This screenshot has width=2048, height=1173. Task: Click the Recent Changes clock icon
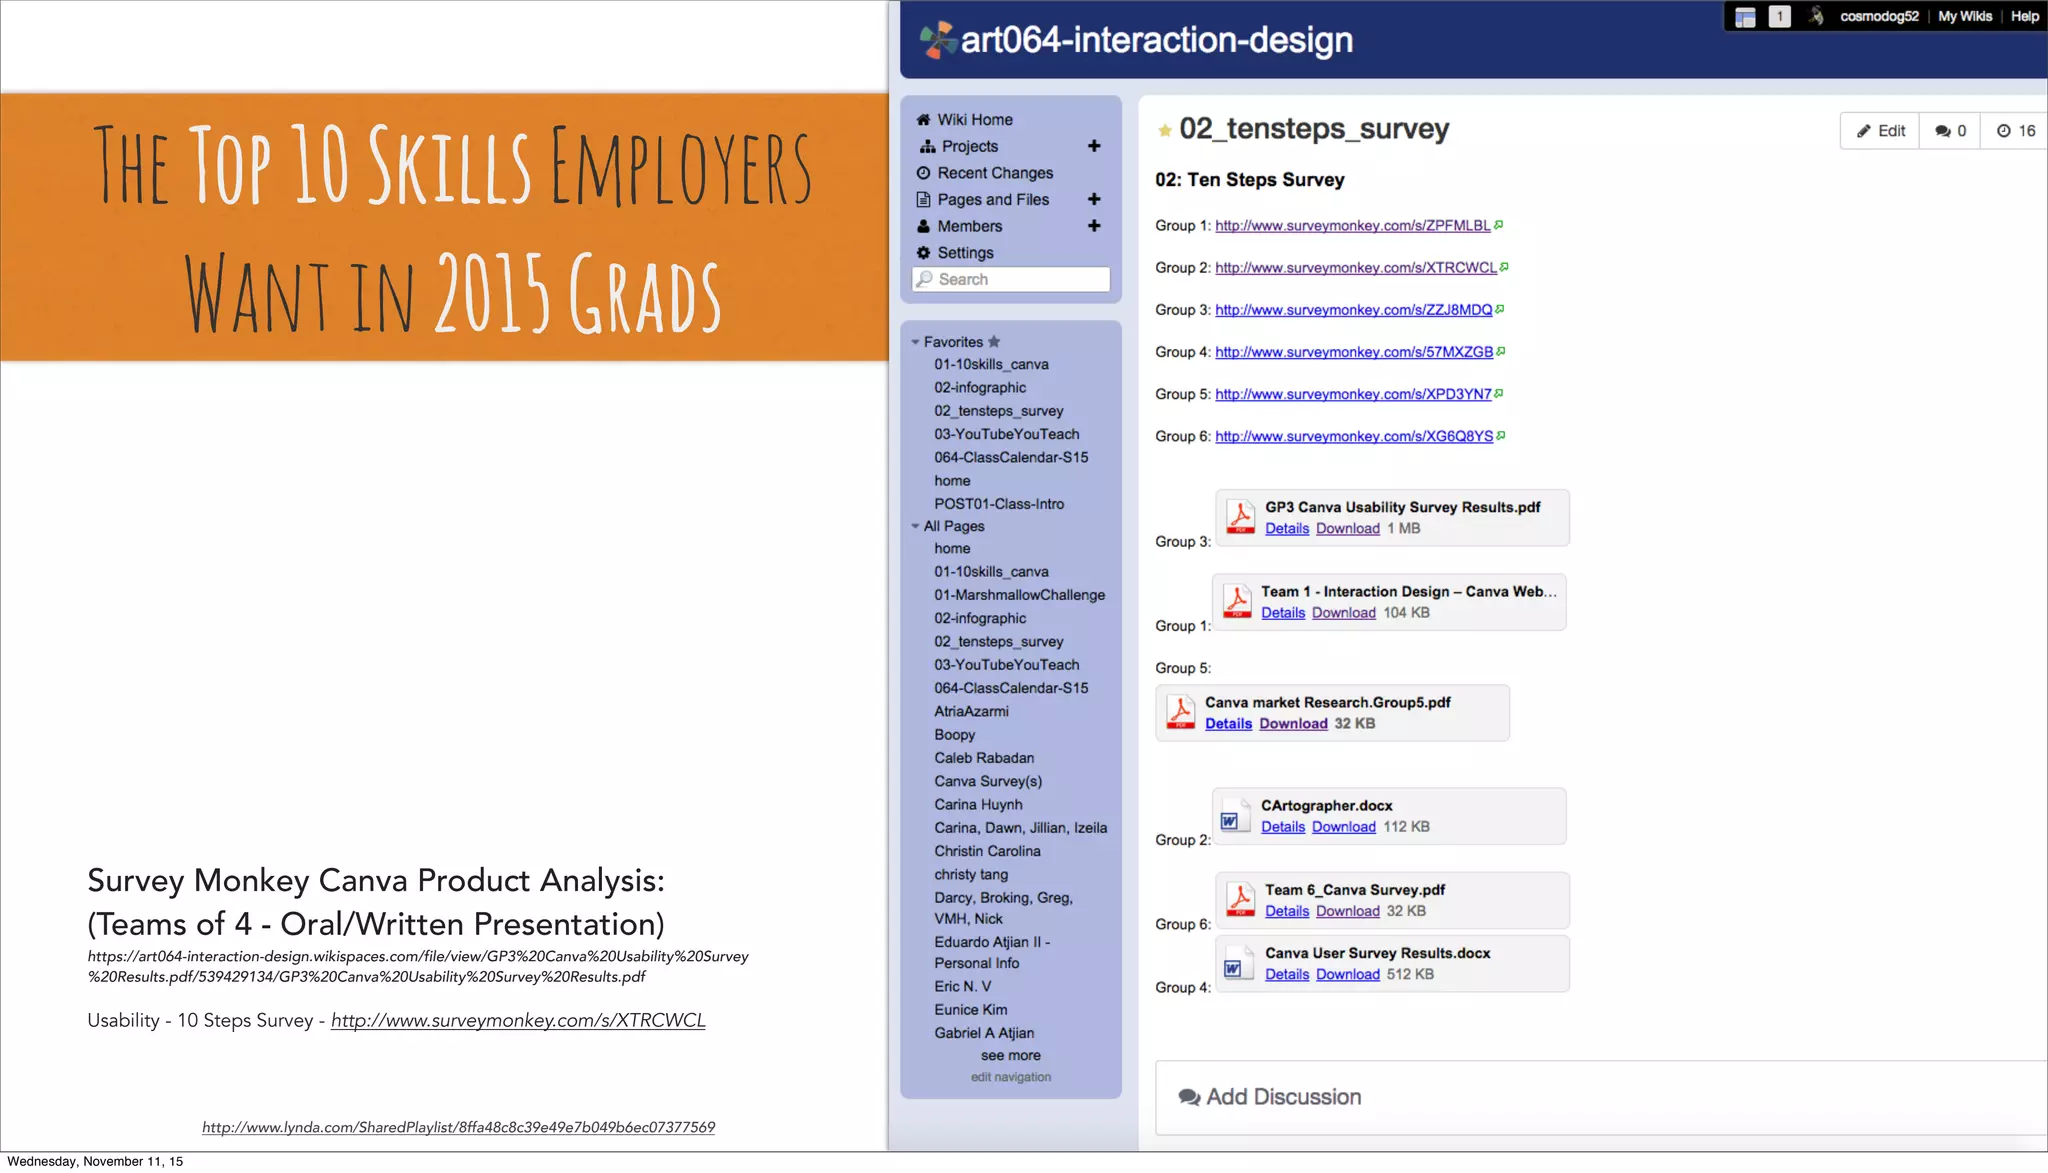pyautogui.click(x=923, y=173)
